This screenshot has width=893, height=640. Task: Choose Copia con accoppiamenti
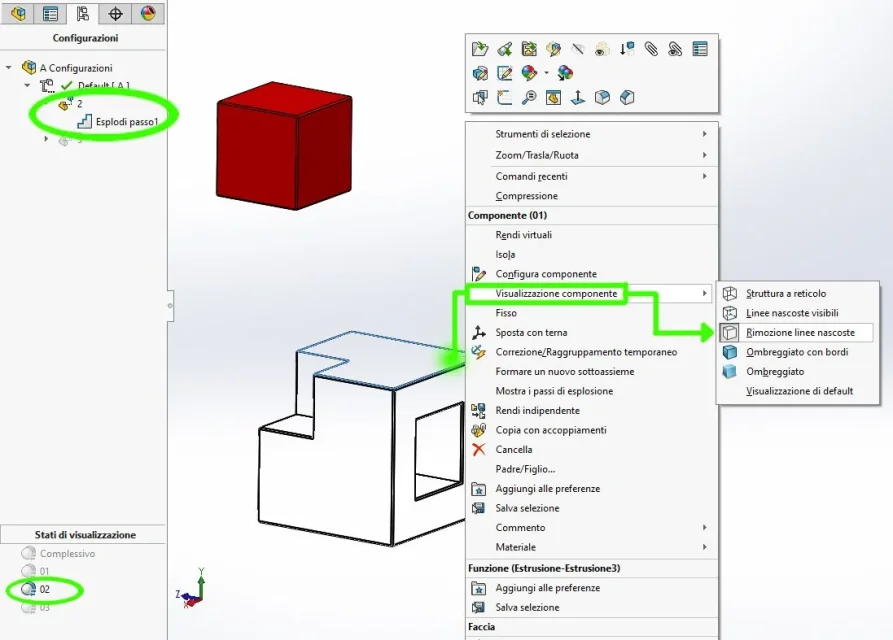592,430
